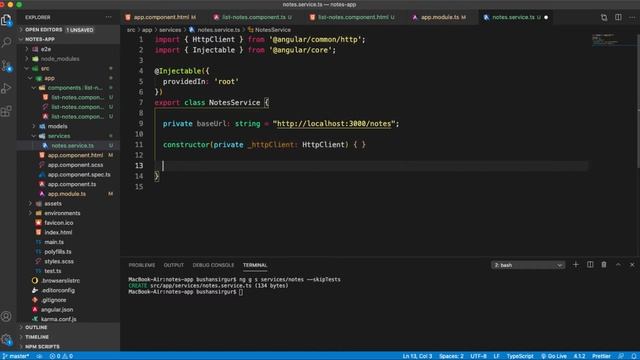Image resolution: width=640 pixels, height=360 pixels.
Task: Open the Problems panel tab
Action: 142,265
